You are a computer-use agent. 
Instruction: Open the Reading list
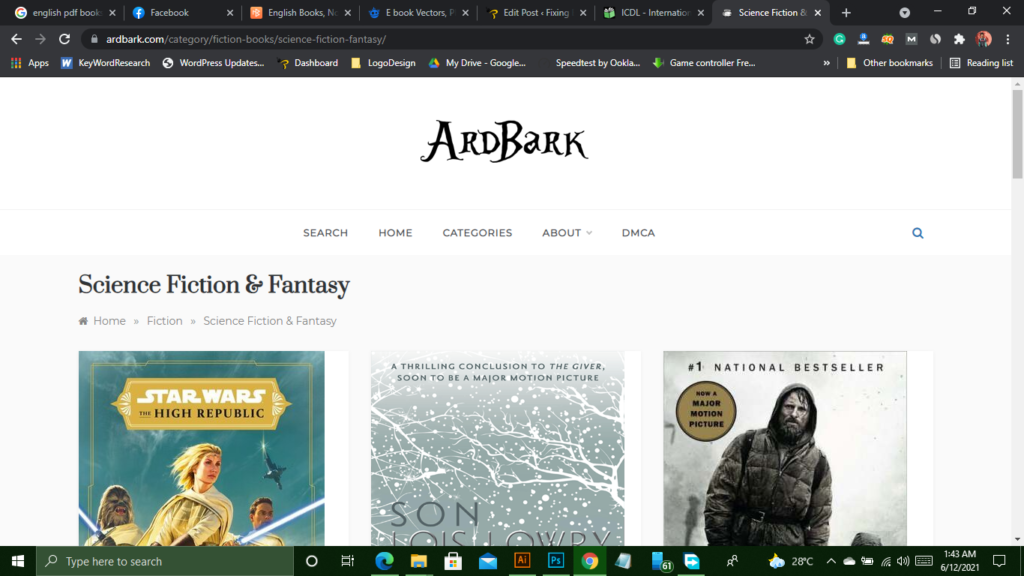[982, 63]
